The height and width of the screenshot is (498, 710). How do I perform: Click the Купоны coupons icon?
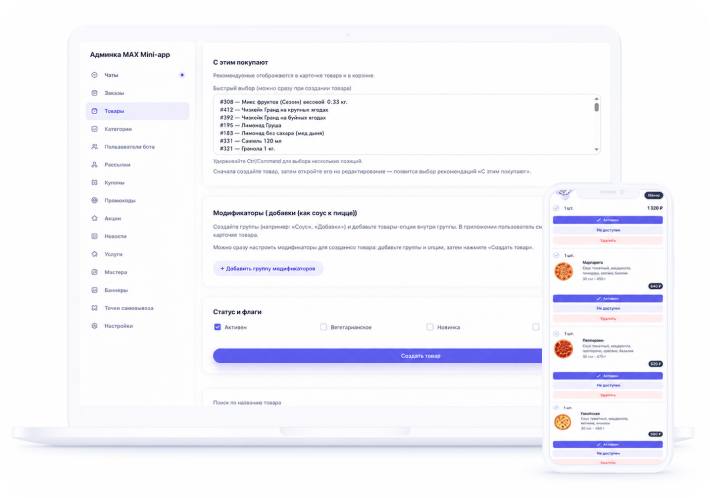click(94, 182)
